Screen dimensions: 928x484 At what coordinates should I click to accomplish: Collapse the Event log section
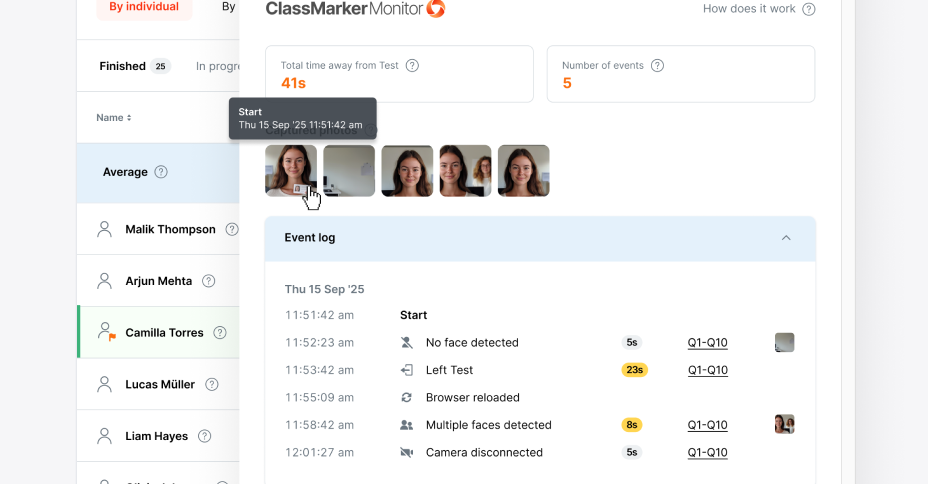pos(786,238)
